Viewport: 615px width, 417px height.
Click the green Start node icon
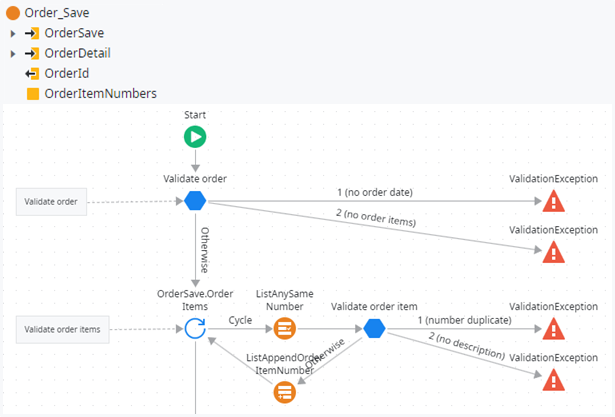pyautogui.click(x=195, y=137)
